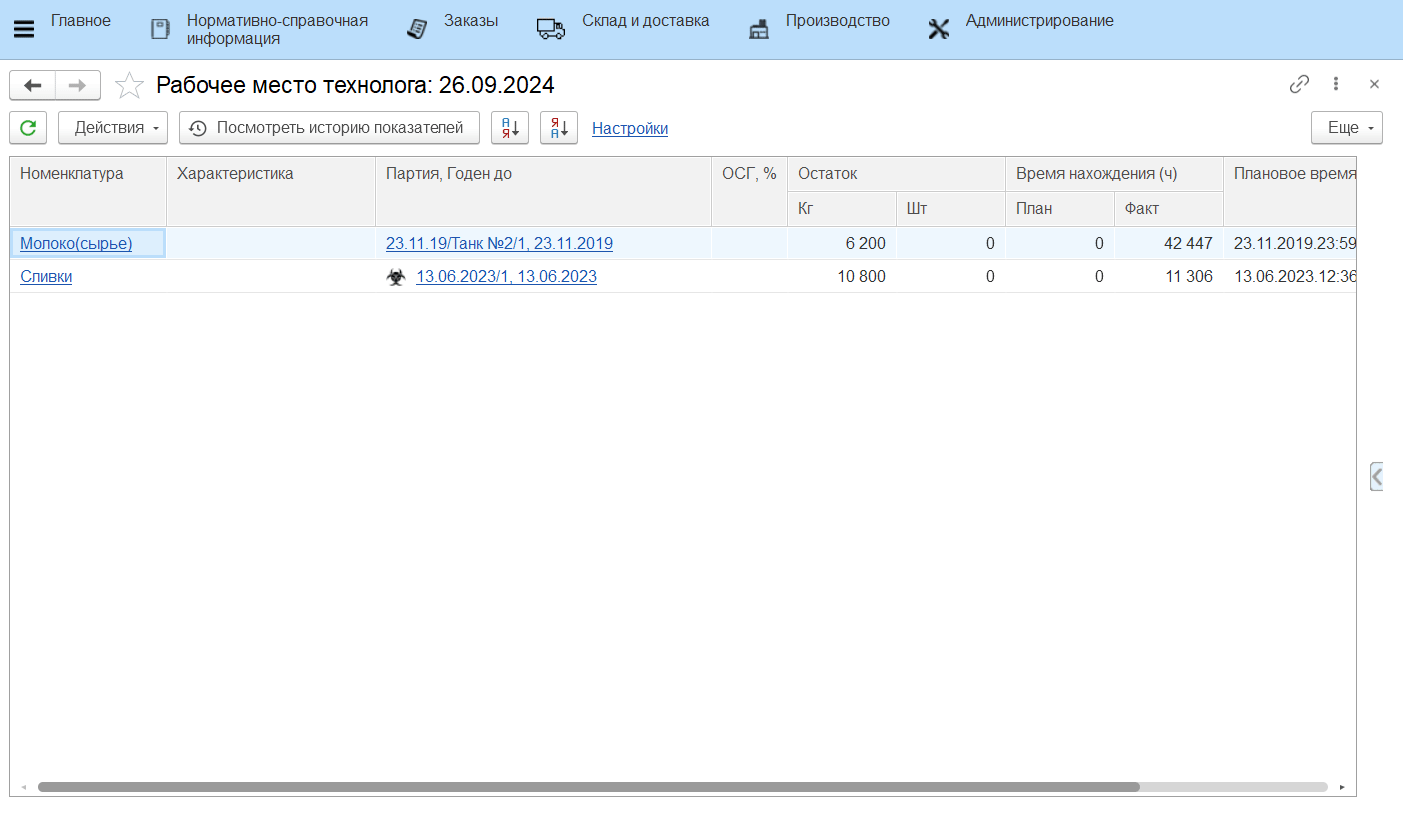The image size is (1403, 814).
Task: Click the biohazard icon in Сливки row
Action: (x=396, y=277)
